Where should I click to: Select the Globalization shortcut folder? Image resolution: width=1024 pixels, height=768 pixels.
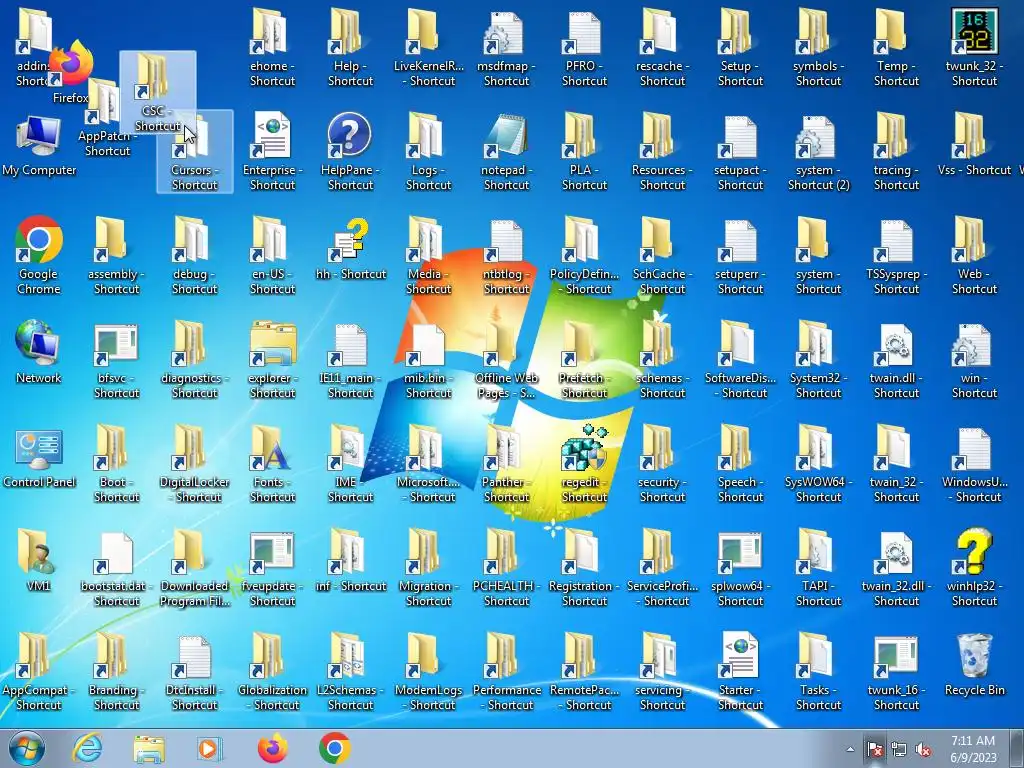coord(272,671)
